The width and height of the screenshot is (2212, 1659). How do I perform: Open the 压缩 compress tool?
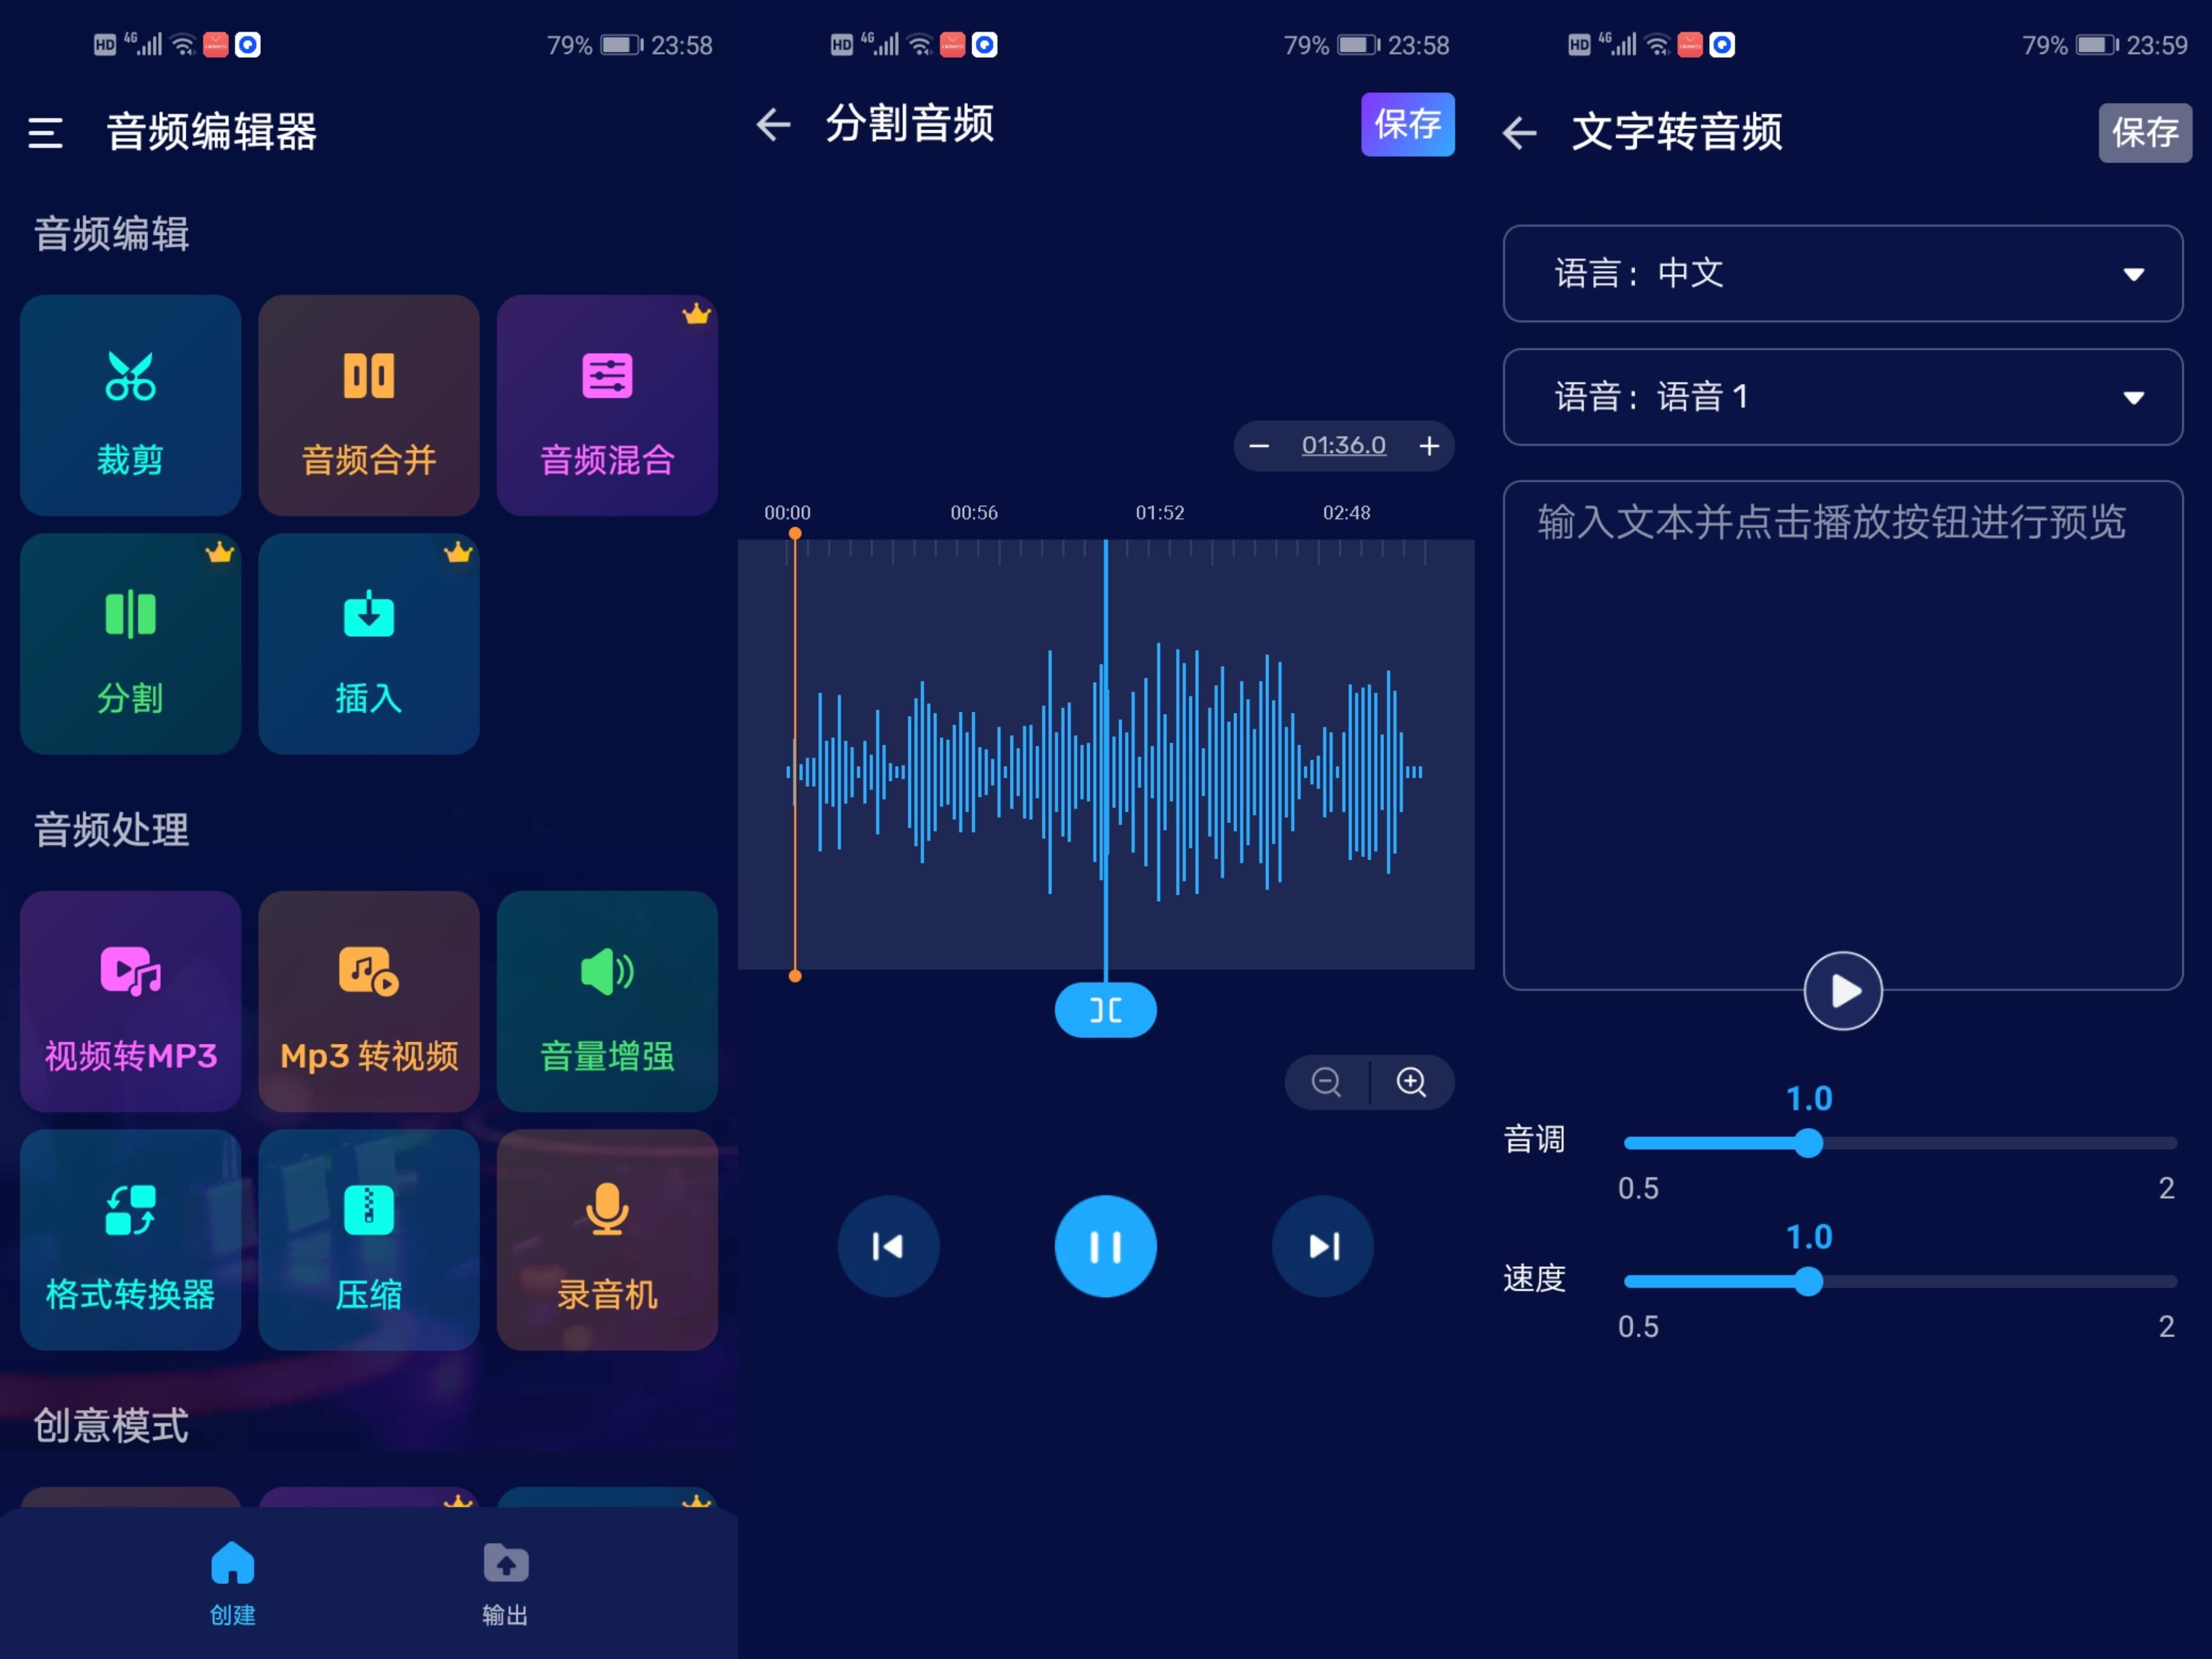point(368,1239)
